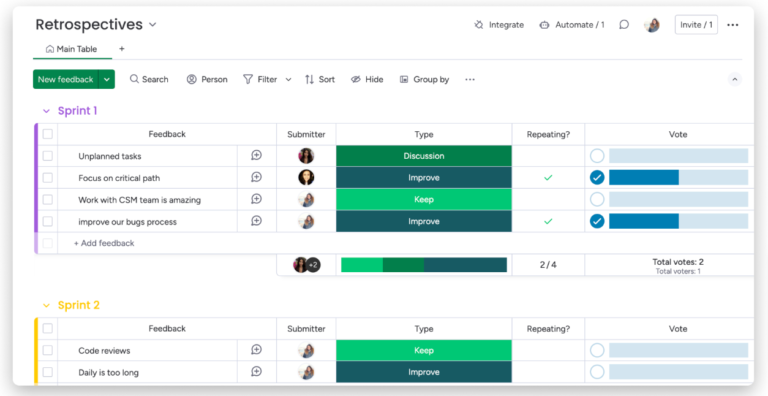Click + Add feedback in Sprint 1

click(104, 243)
